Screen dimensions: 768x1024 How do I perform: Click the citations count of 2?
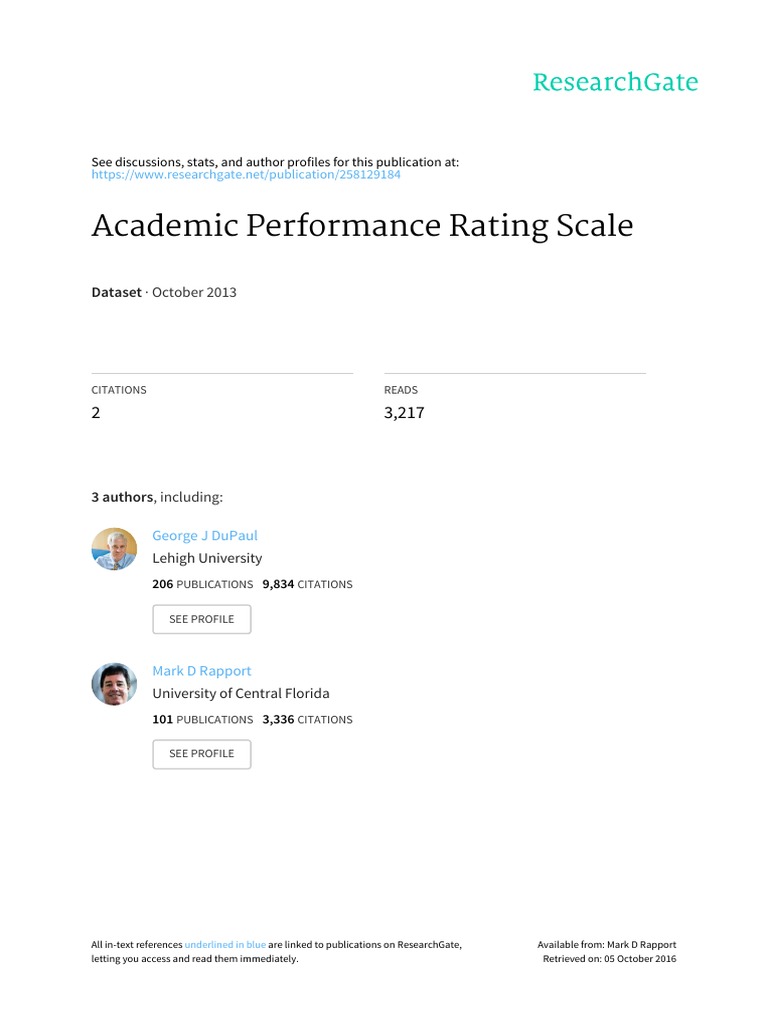click(x=96, y=412)
